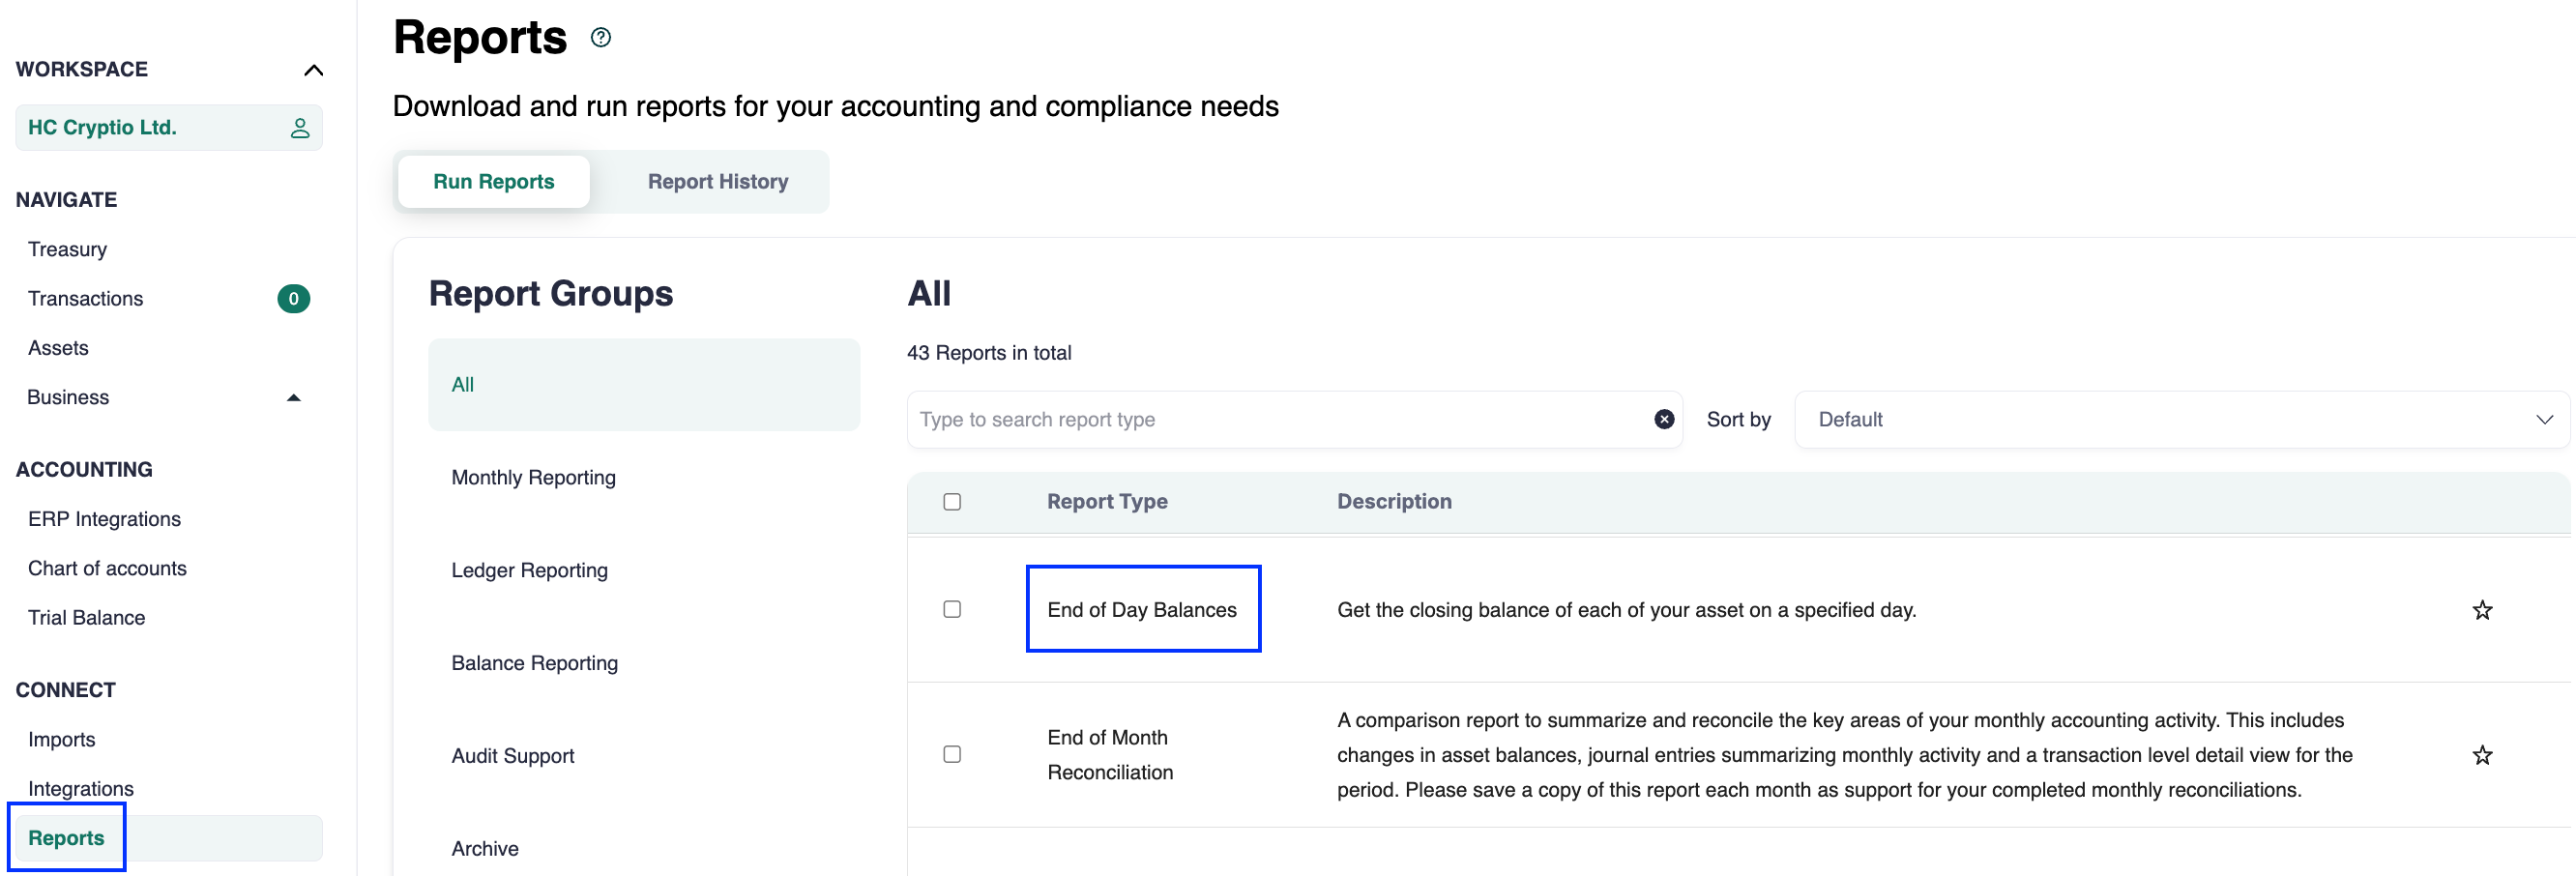
Task: Open the Sort by Default dropdown
Action: (x=2181, y=420)
